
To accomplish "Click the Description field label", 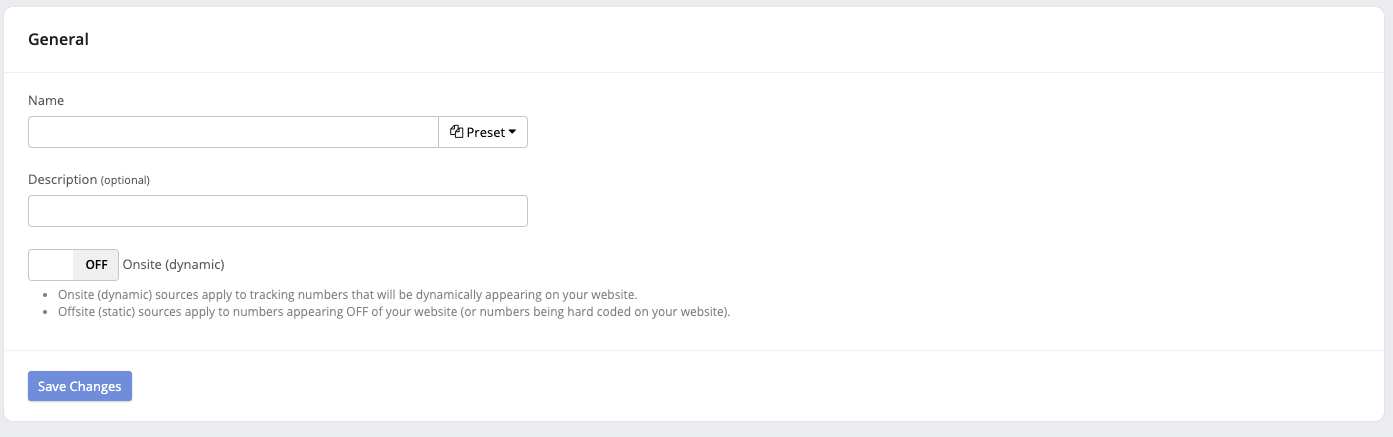I will (x=63, y=179).
